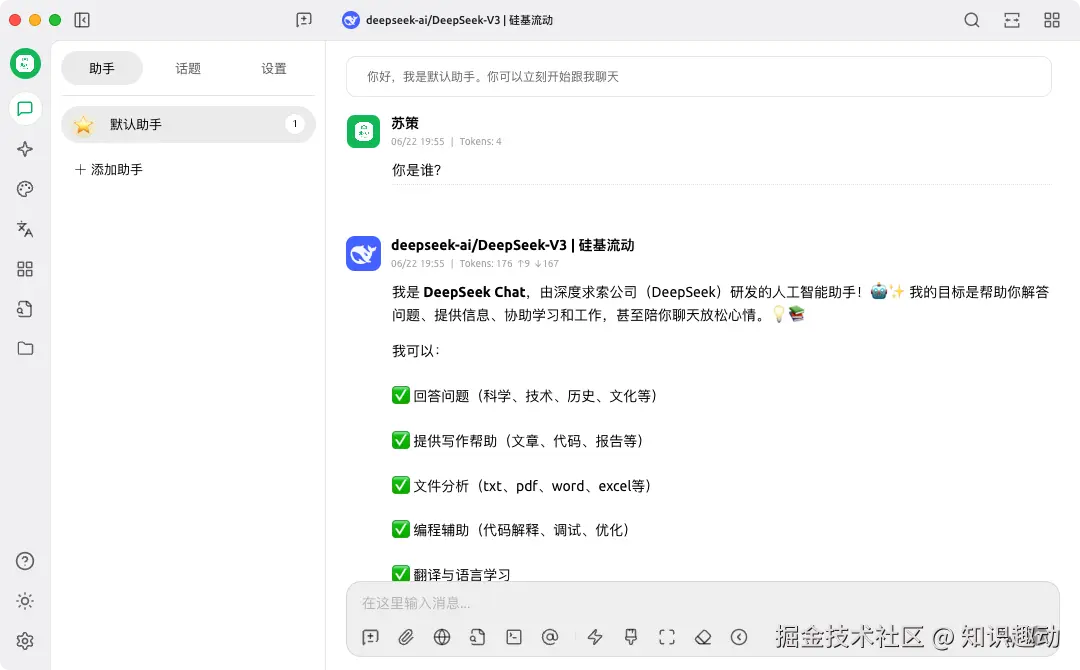The height and width of the screenshot is (670, 1080).
Task: Open the mini programs grid icon in the sidebar
Action: [x=25, y=269]
